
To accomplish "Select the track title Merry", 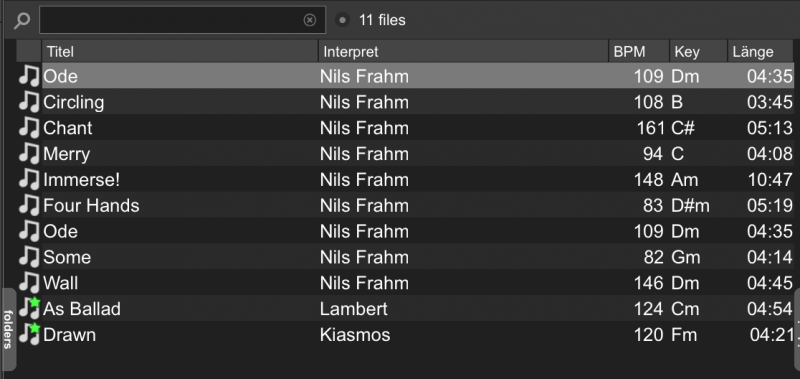I will tap(66, 154).
